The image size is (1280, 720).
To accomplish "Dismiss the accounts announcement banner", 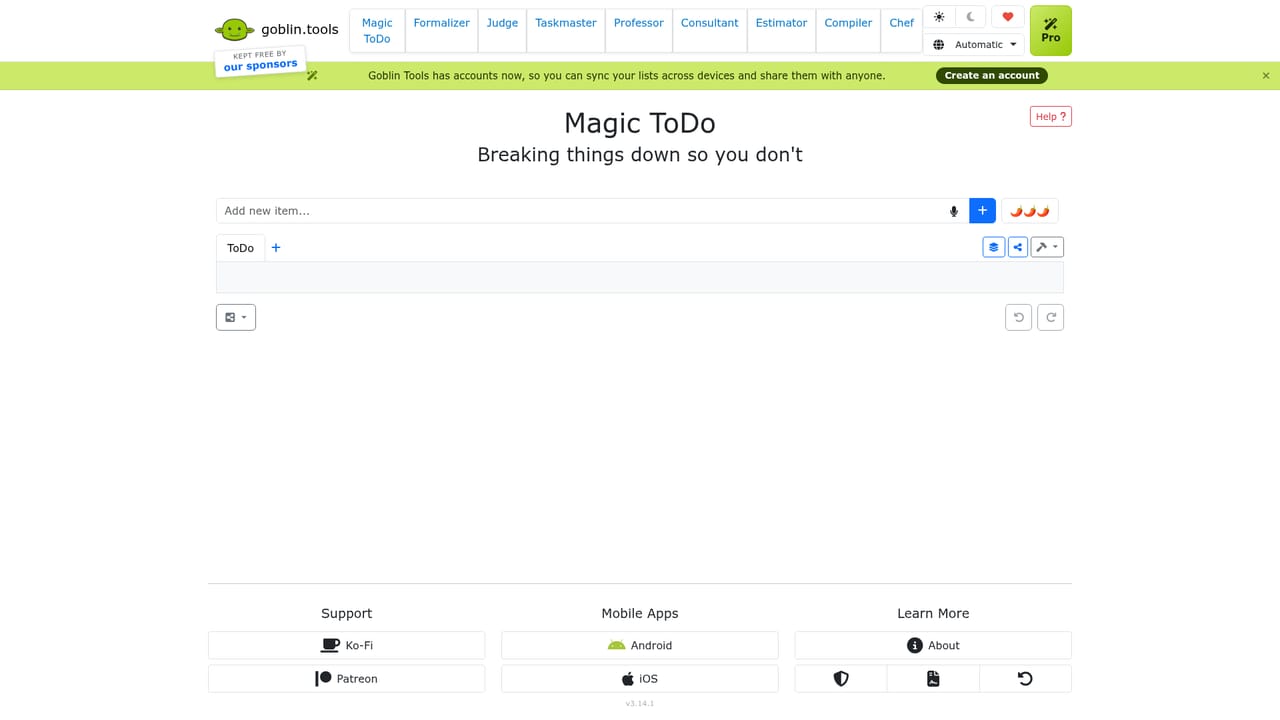I will (x=1266, y=75).
